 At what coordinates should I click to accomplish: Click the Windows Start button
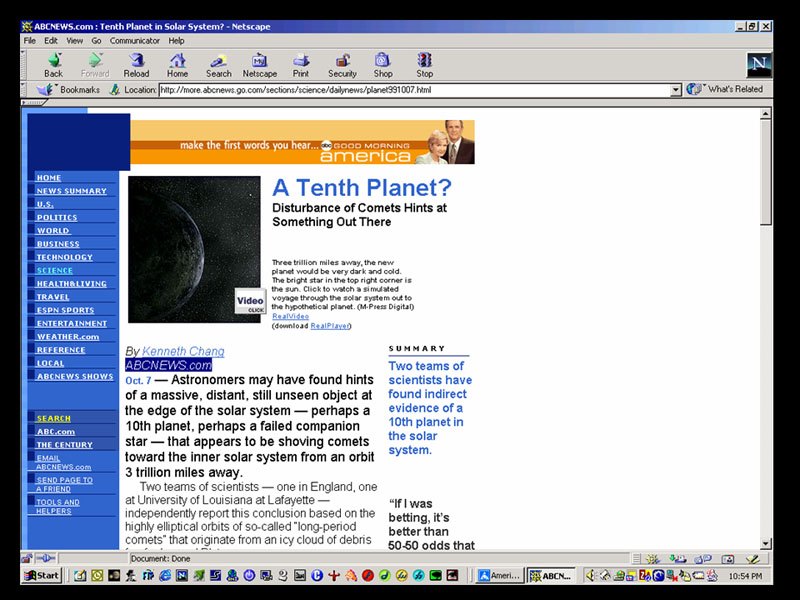[42, 576]
